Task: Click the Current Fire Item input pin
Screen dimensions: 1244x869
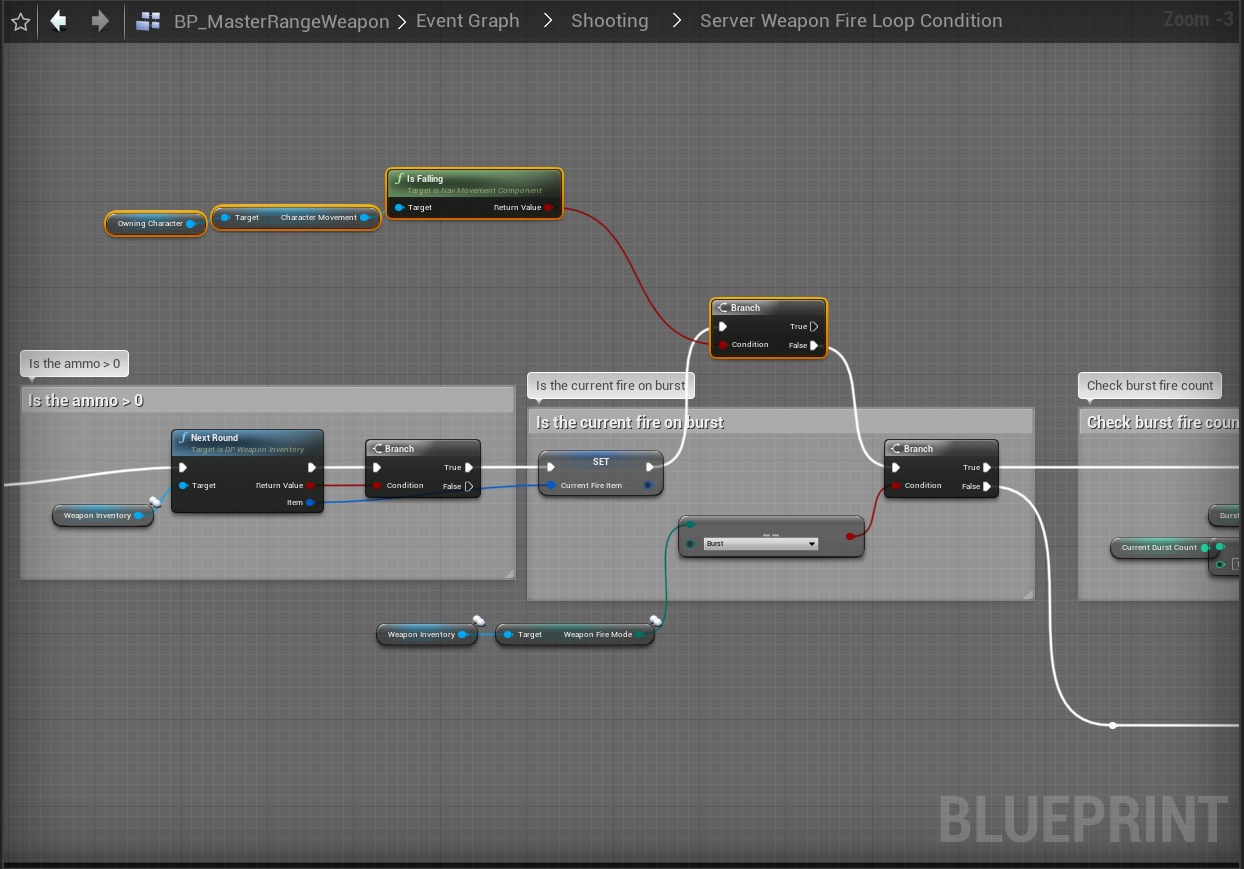Action: (551, 486)
